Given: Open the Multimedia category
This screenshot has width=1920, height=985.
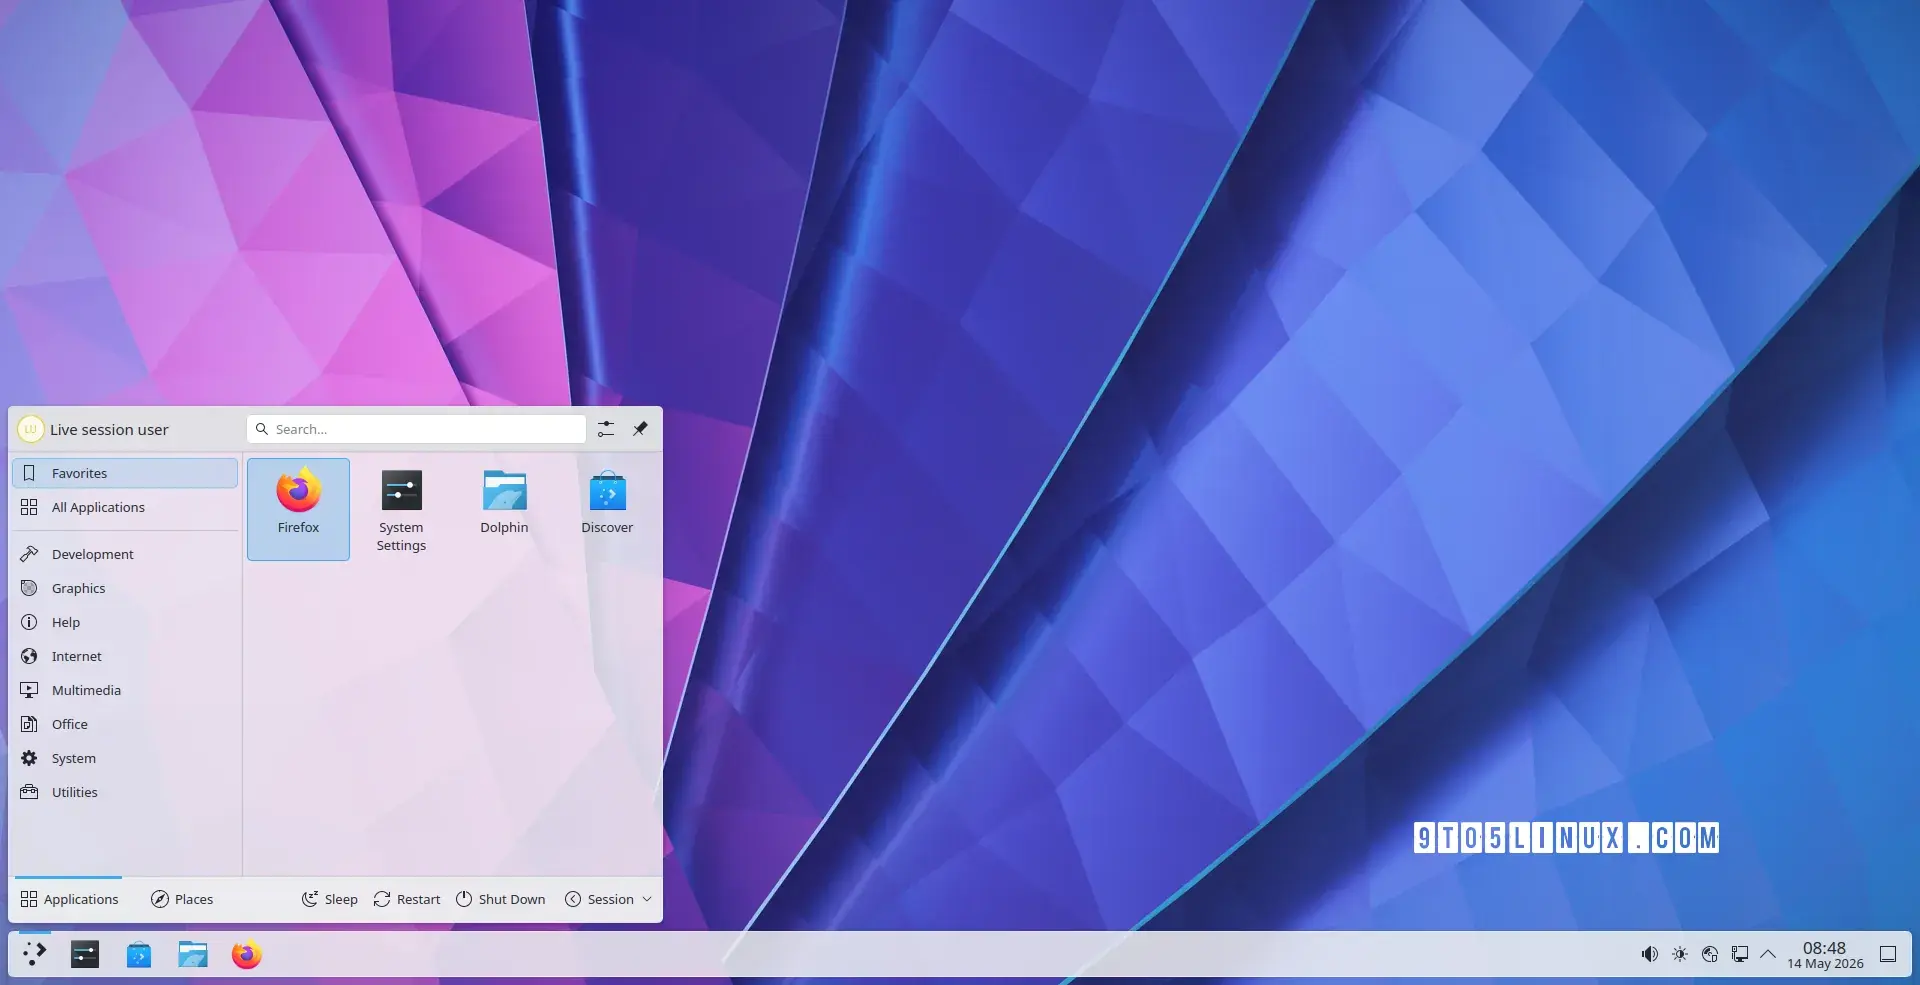Looking at the screenshot, I should (x=125, y=690).
